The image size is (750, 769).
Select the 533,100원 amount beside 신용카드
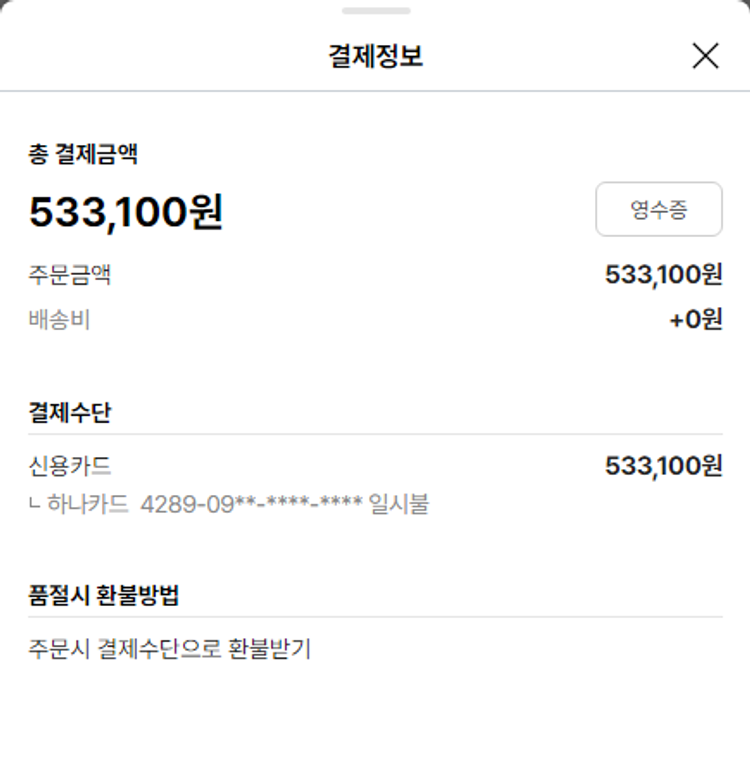[663, 466]
